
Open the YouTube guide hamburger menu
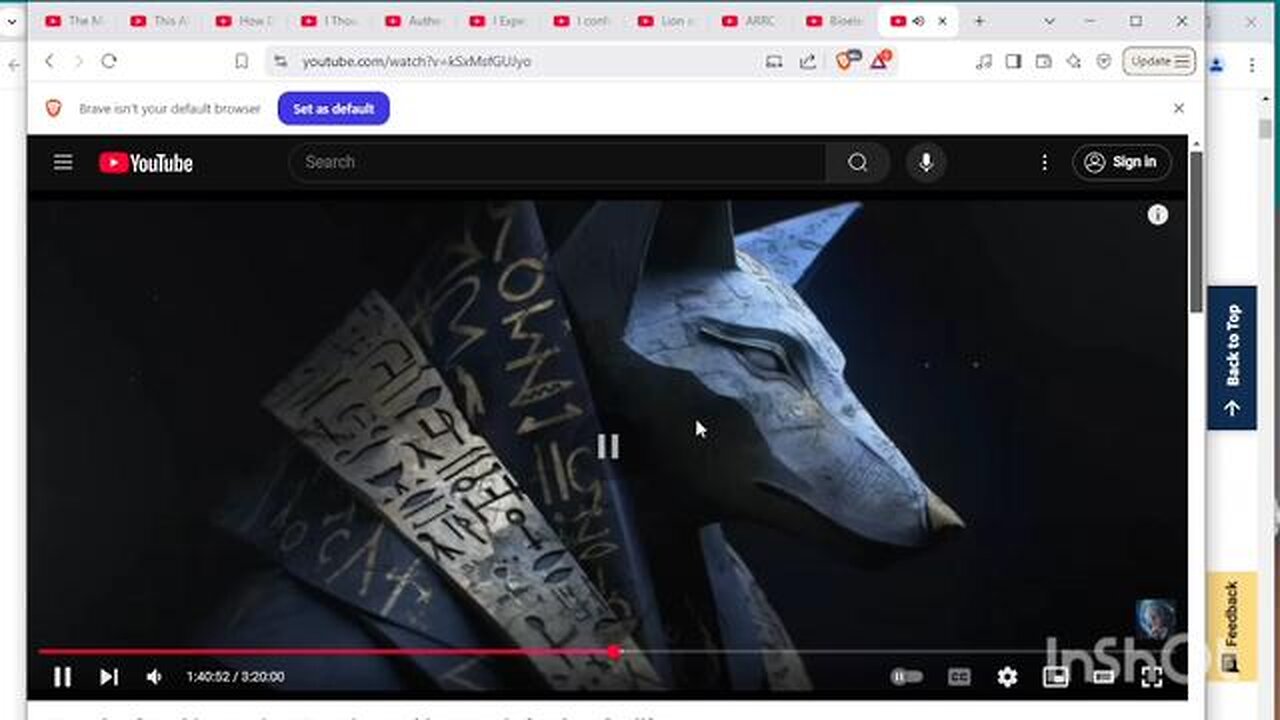[x=63, y=162]
